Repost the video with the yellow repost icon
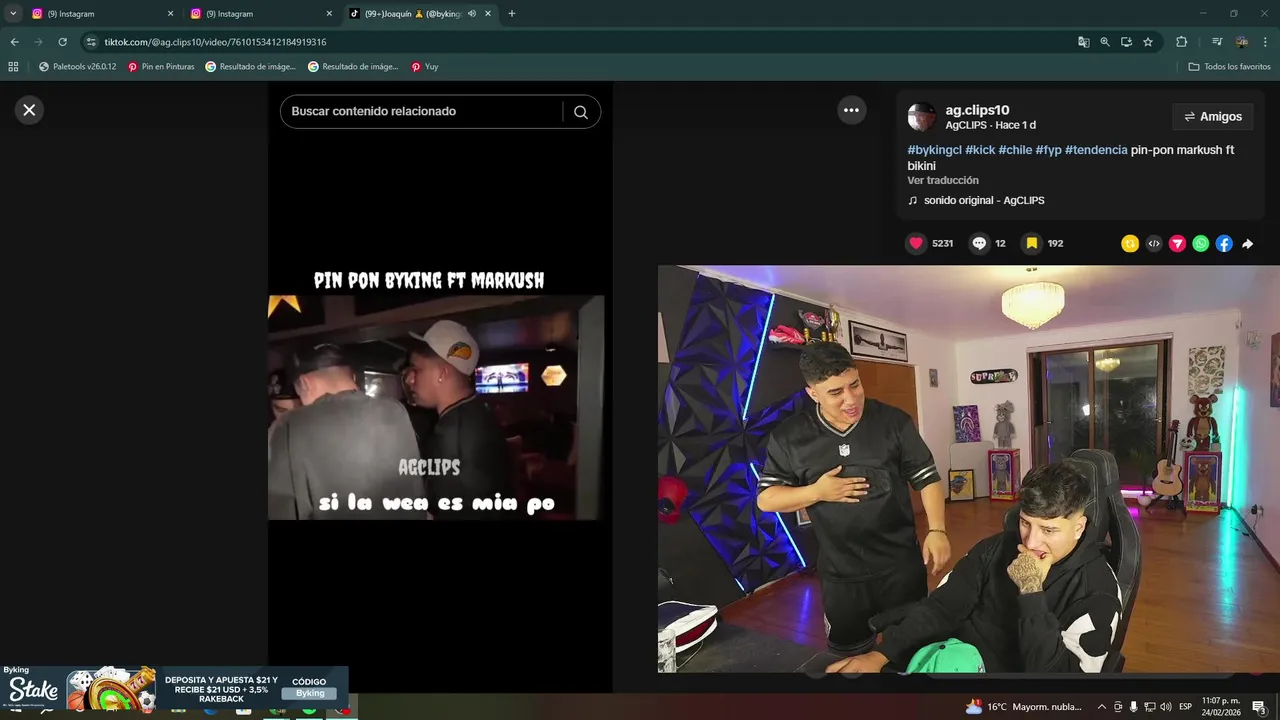Image resolution: width=1280 pixels, height=720 pixels. pyautogui.click(x=1130, y=243)
